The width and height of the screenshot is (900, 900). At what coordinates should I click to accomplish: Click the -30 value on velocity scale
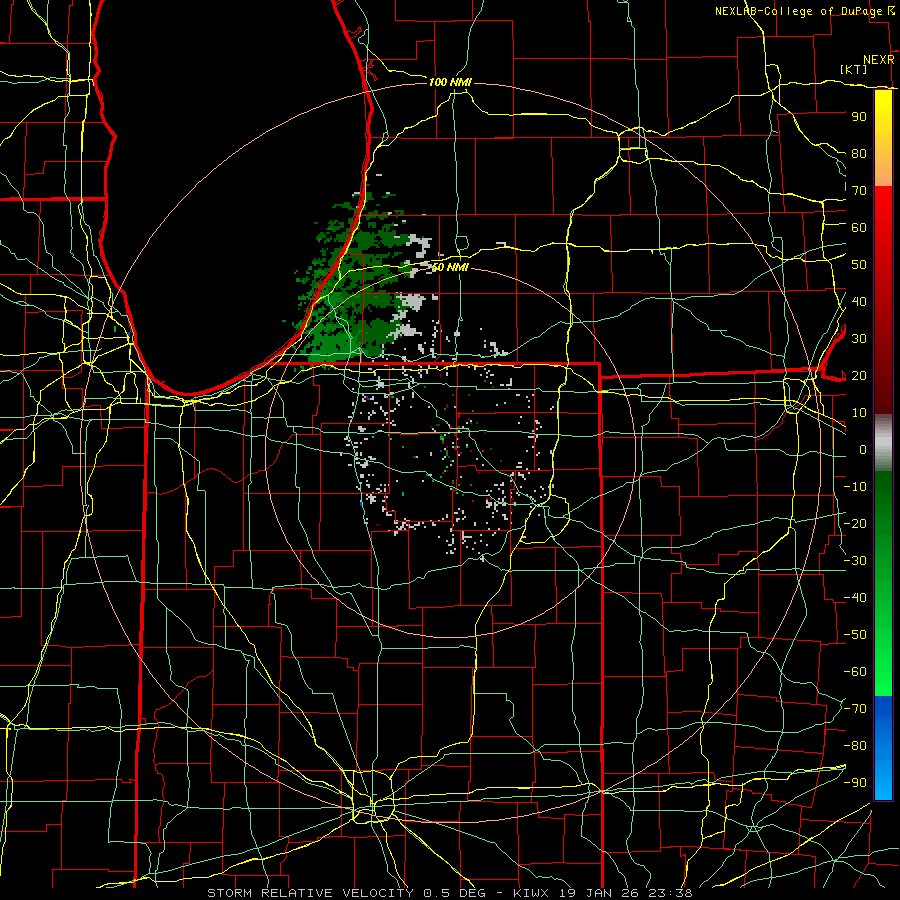coord(855,561)
